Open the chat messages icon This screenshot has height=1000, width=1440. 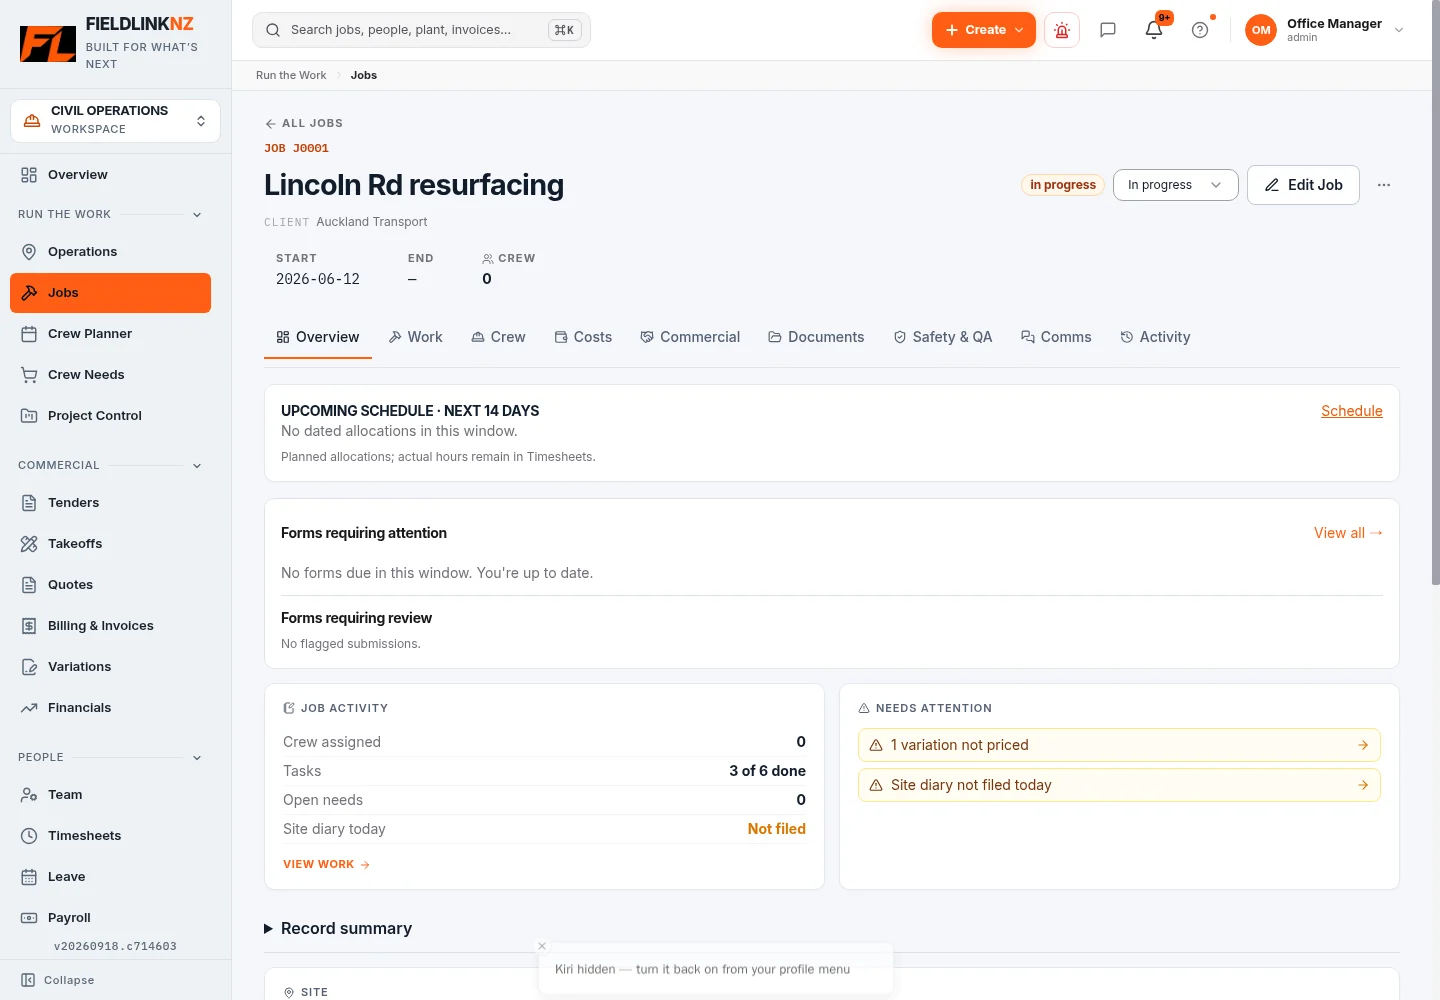[1108, 30]
